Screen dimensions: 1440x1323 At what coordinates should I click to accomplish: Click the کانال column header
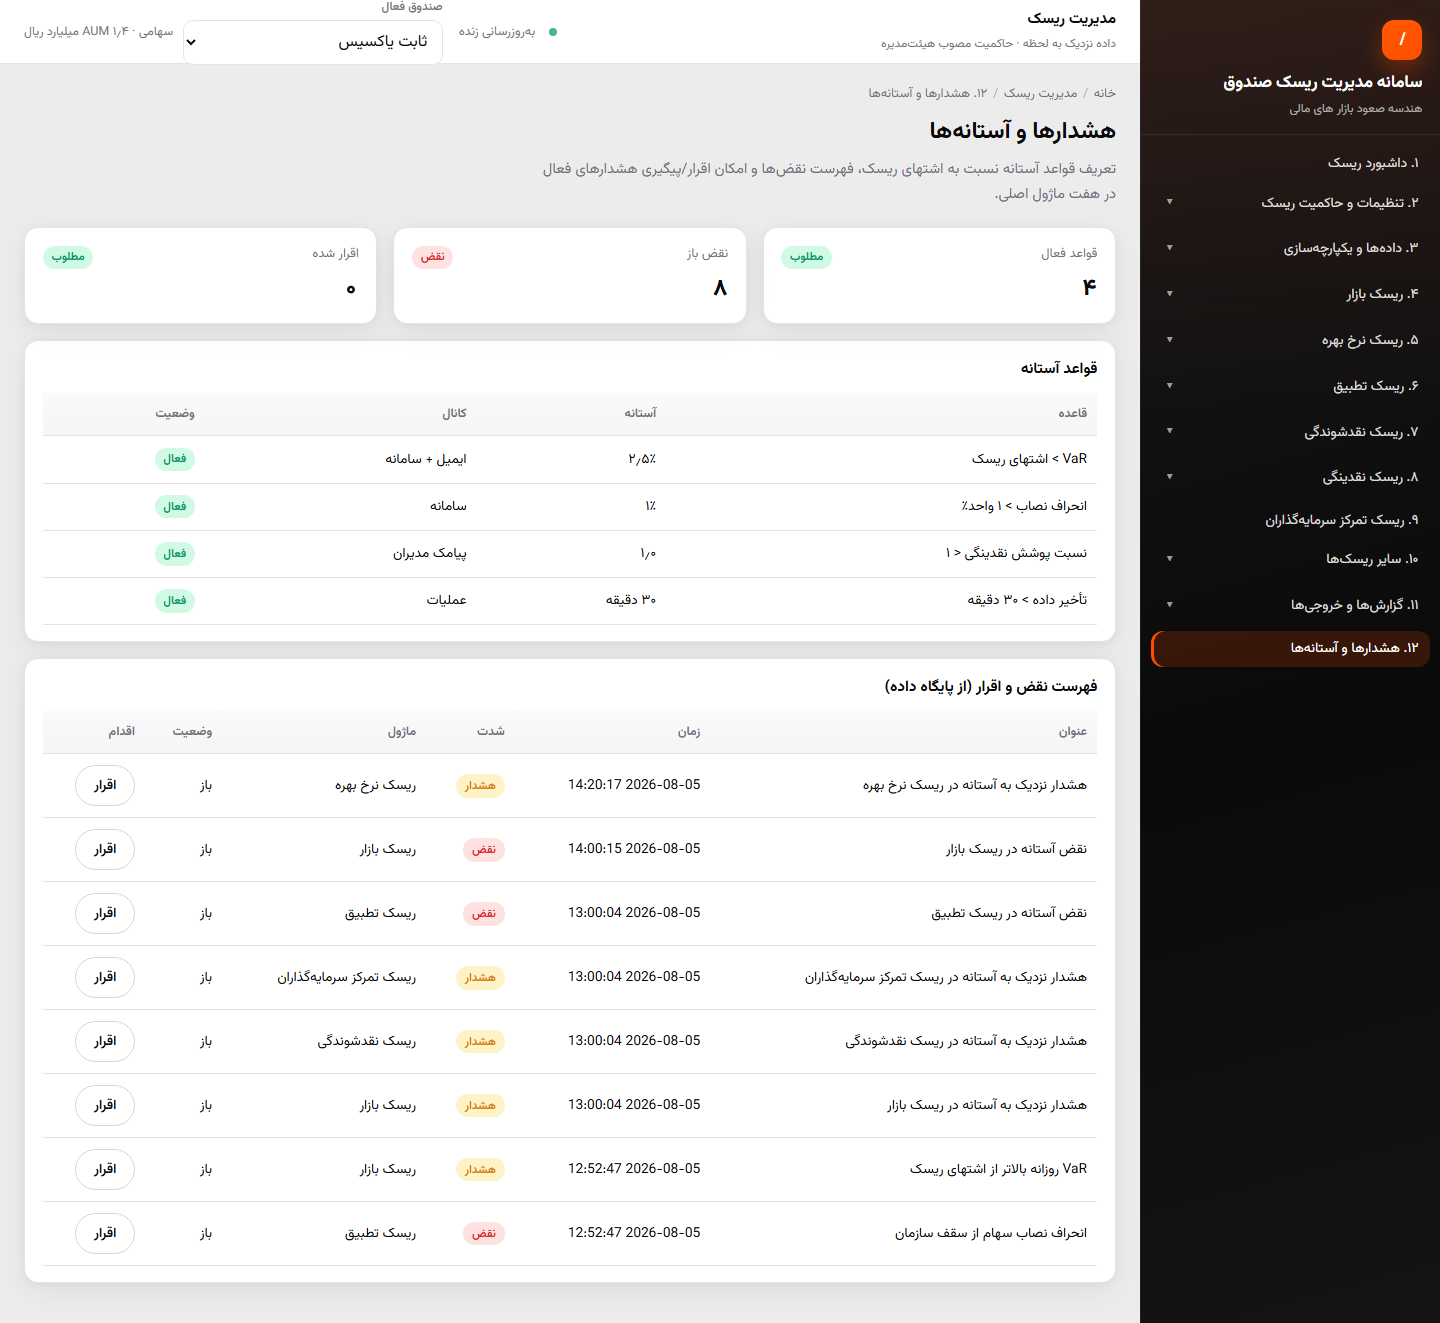click(455, 413)
